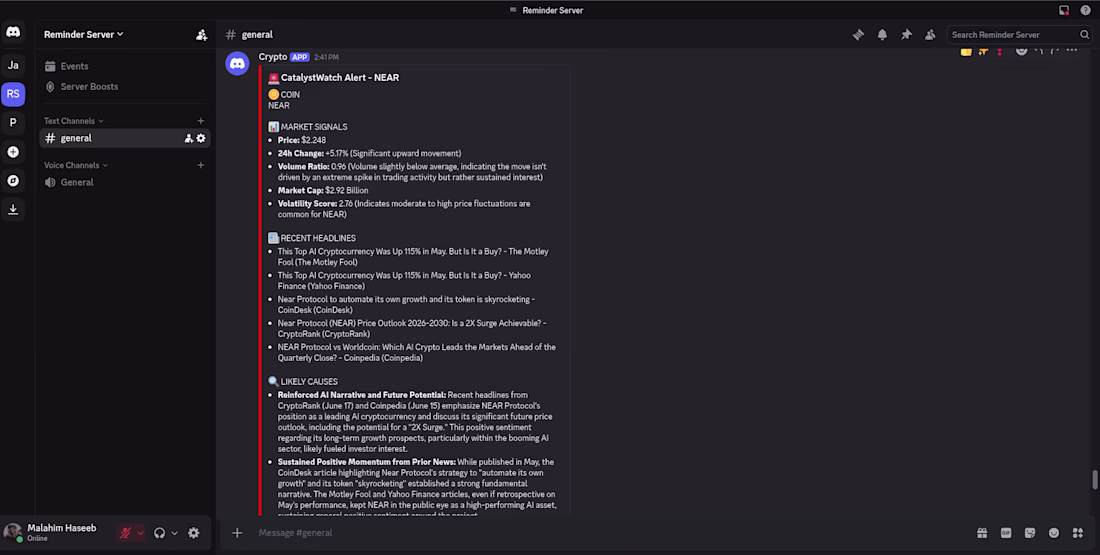Click the 'Market Cap: $2.92 Billion' line
Screen dimensions: 1100x555
[x=323, y=190]
